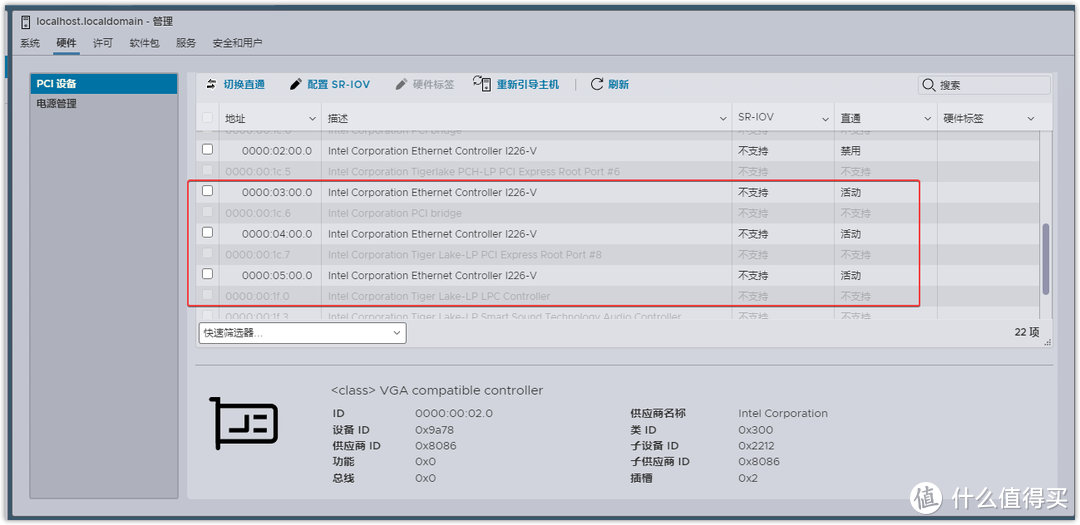The image size is (1080, 525).
Task: Expand the 快速筛选器 combo box
Action: point(302,333)
